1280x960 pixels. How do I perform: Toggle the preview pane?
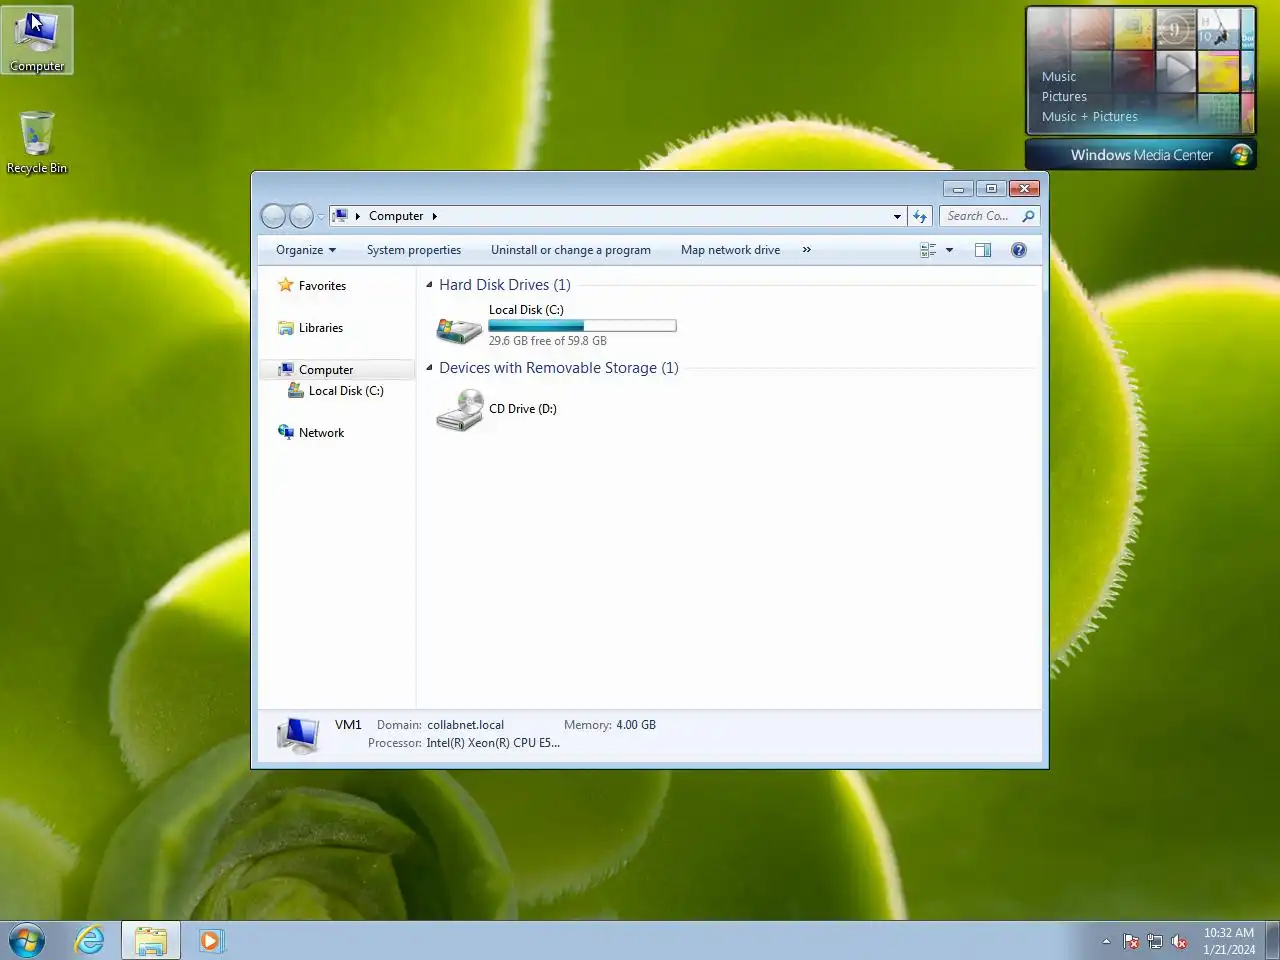983,250
